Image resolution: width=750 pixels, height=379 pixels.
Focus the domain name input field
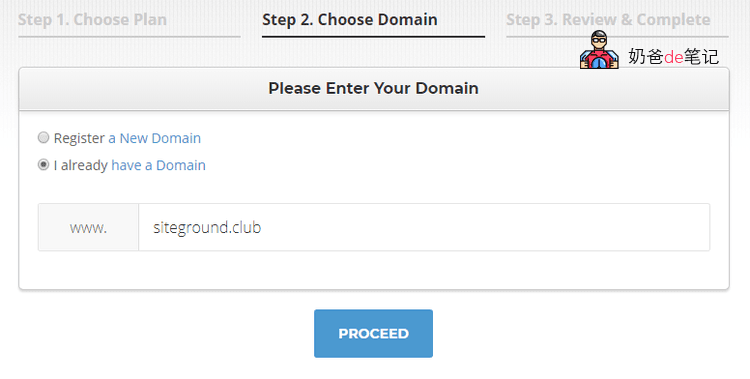coord(424,227)
